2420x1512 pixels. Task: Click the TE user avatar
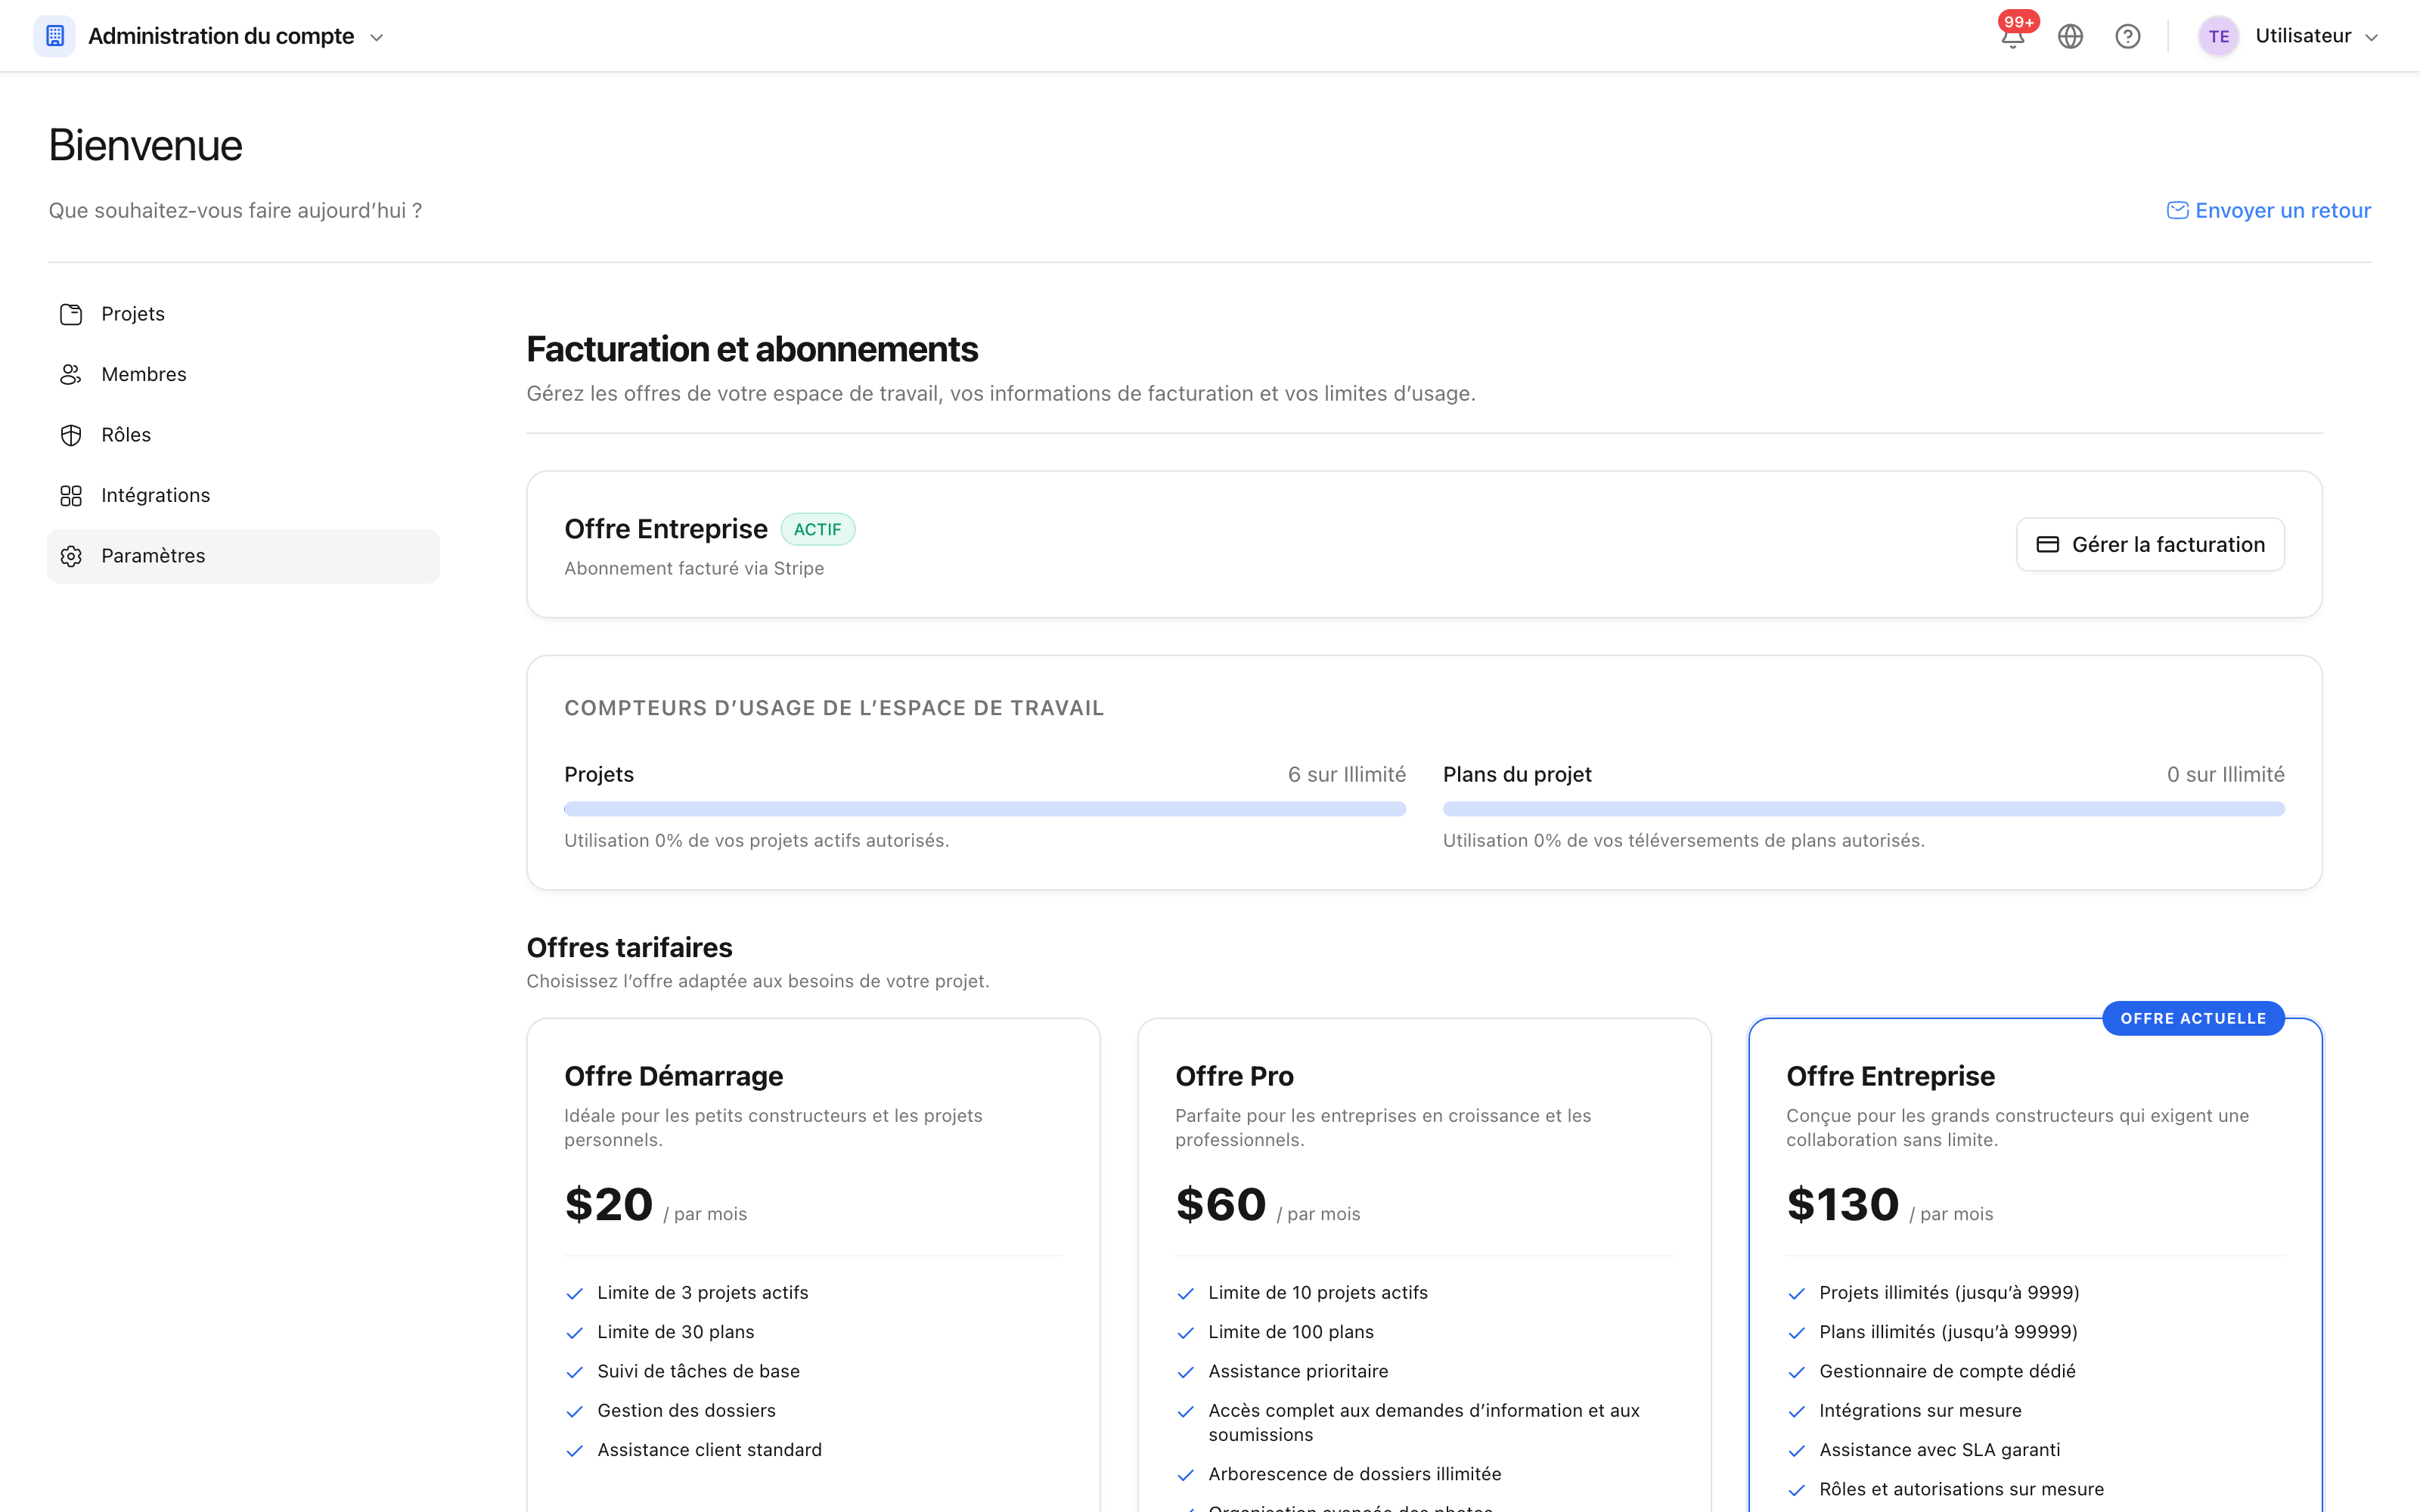click(2218, 37)
